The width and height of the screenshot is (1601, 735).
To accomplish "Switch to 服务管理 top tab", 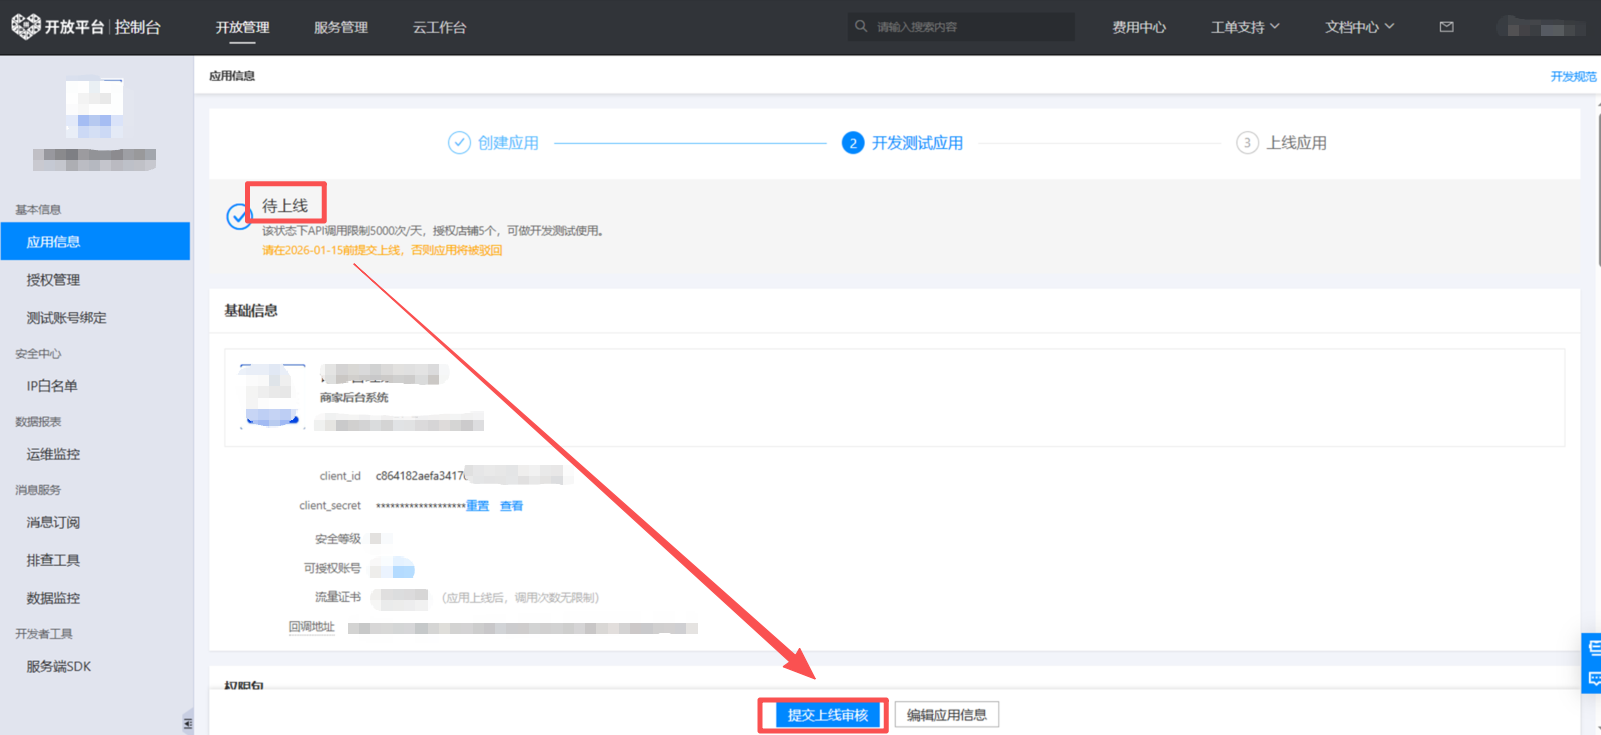I will [341, 27].
